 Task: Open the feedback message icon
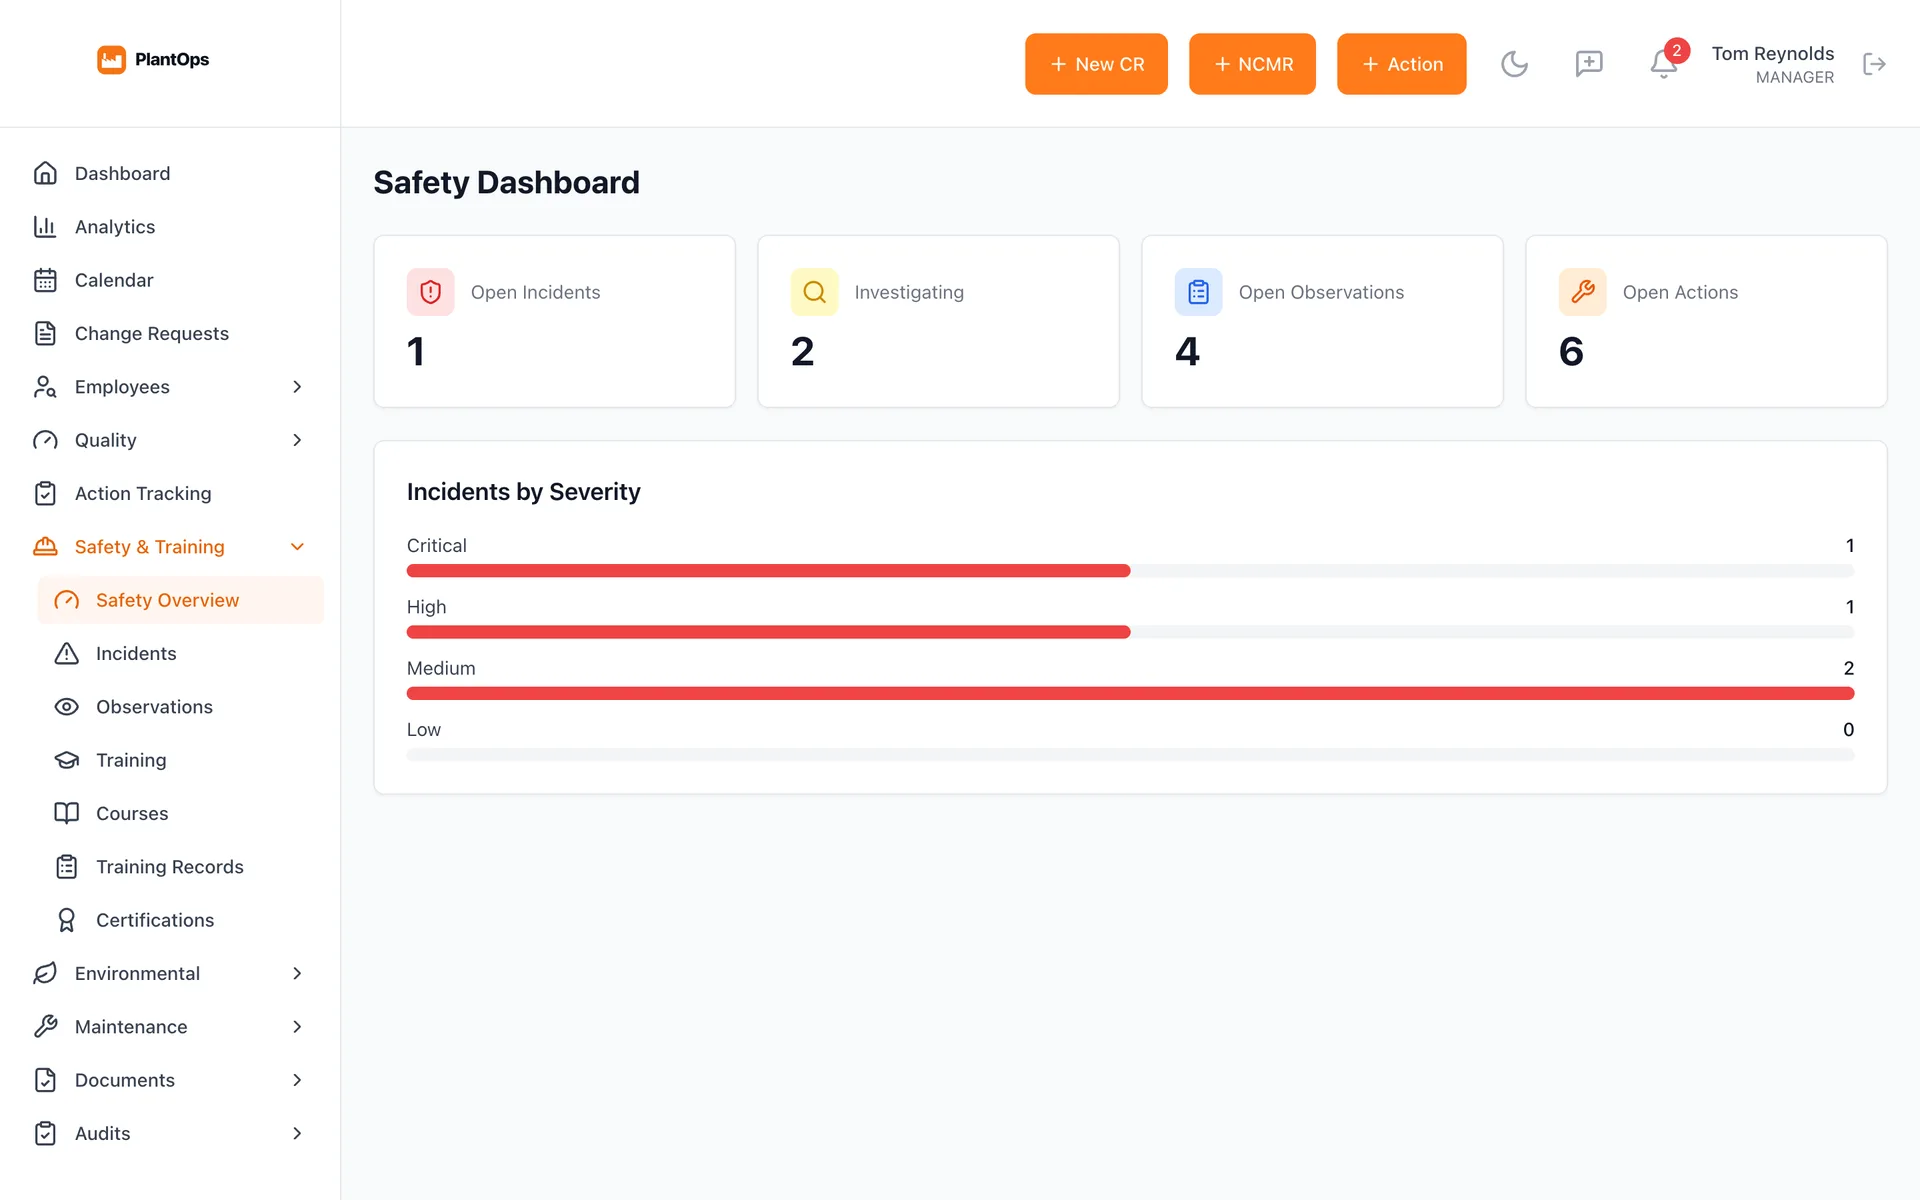(x=1589, y=64)
